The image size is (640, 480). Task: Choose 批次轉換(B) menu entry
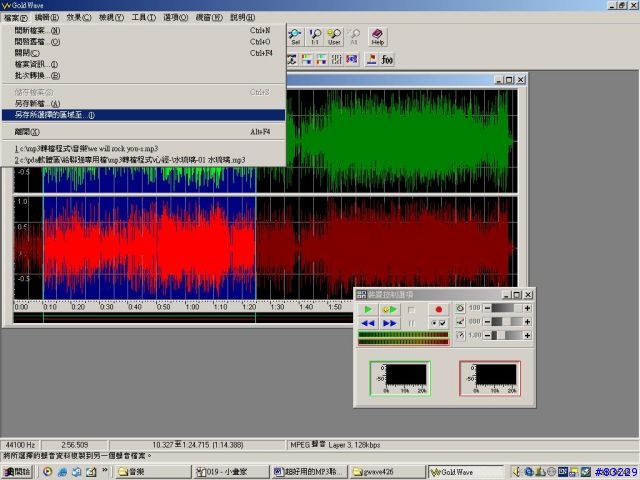pos(143,76)
